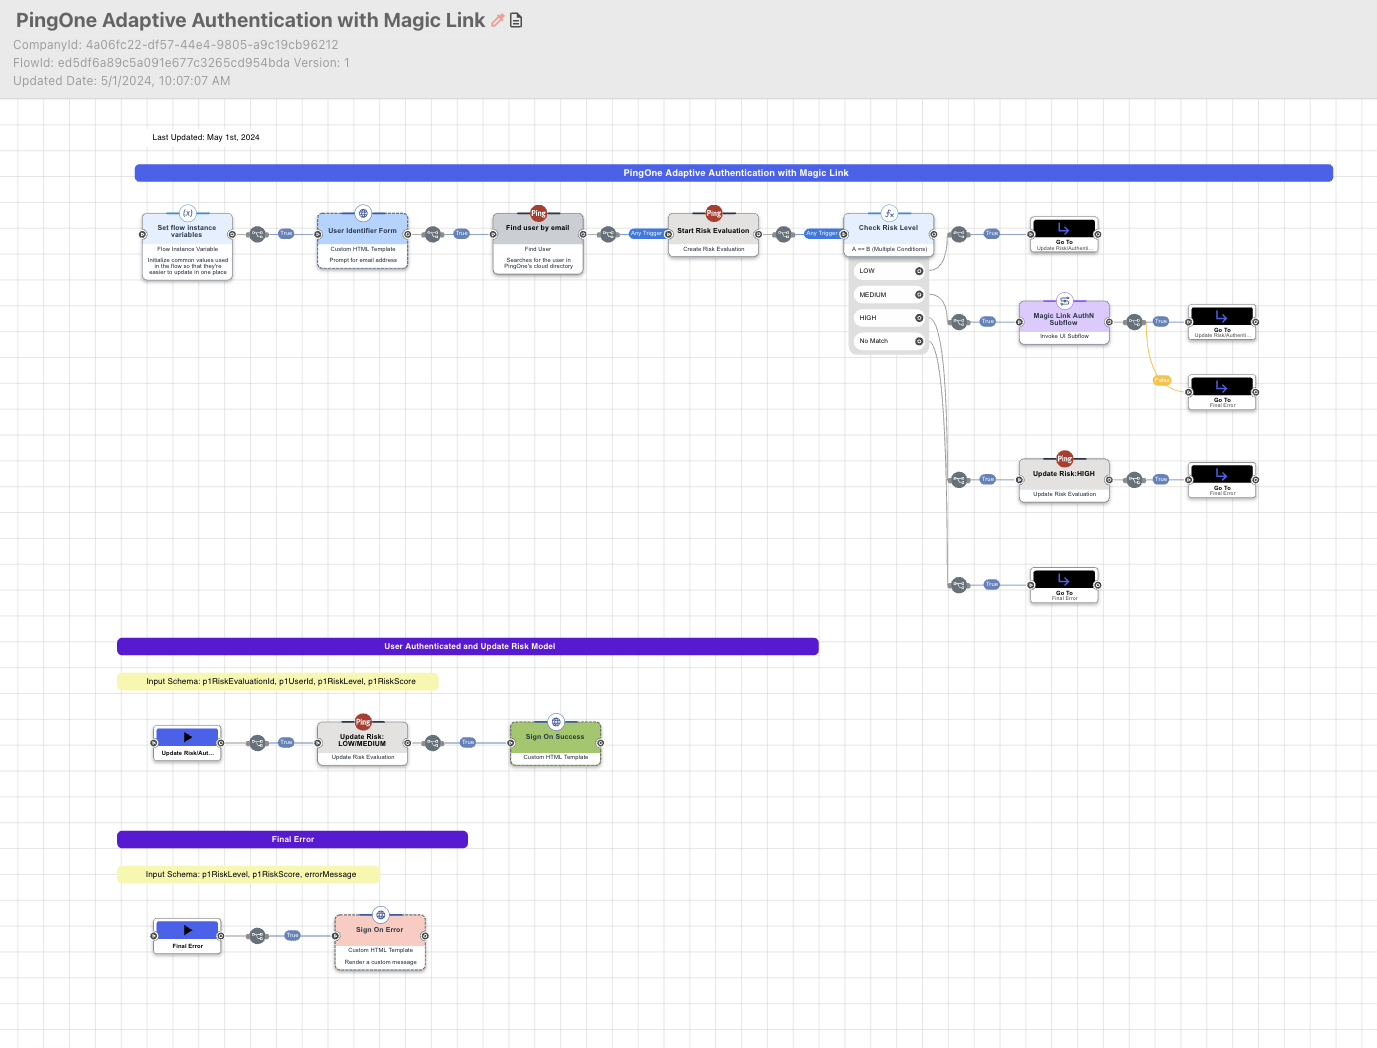The image size is (1377, 1048).
Task: Open the document icon next to the title
Action: [x=516, y=20]
